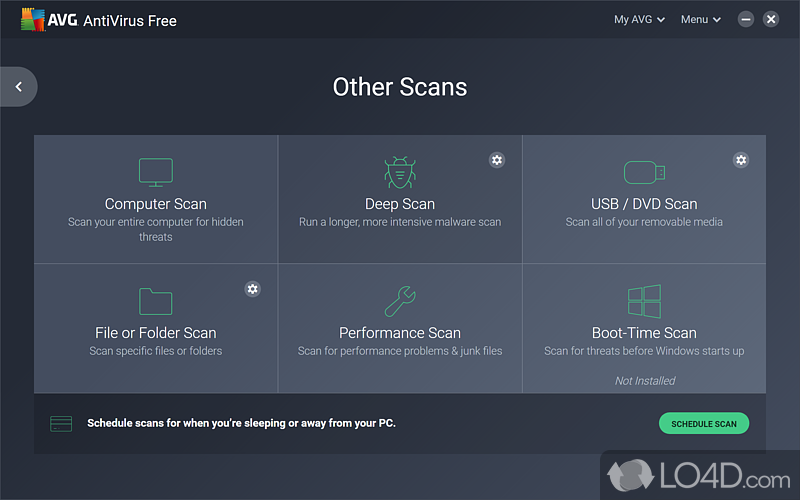Click 'Run a longer, more intensive malware scan'
This screenshot has width=800, height=500.
(x=400, y=222)
